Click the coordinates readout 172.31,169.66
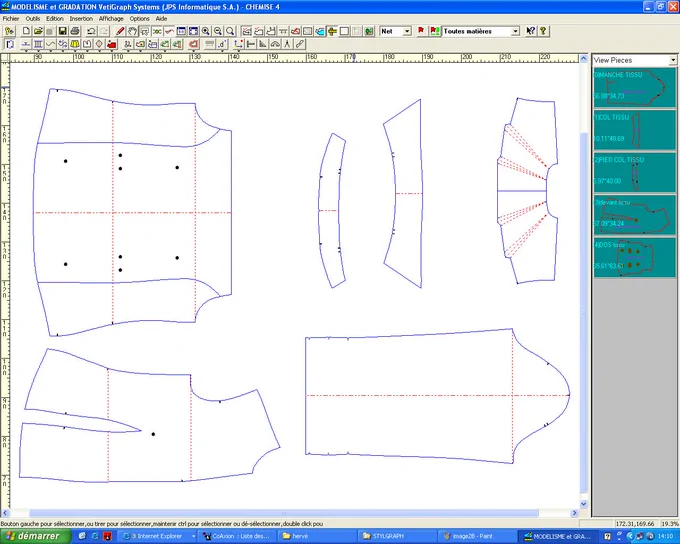 tap(634, 524)
